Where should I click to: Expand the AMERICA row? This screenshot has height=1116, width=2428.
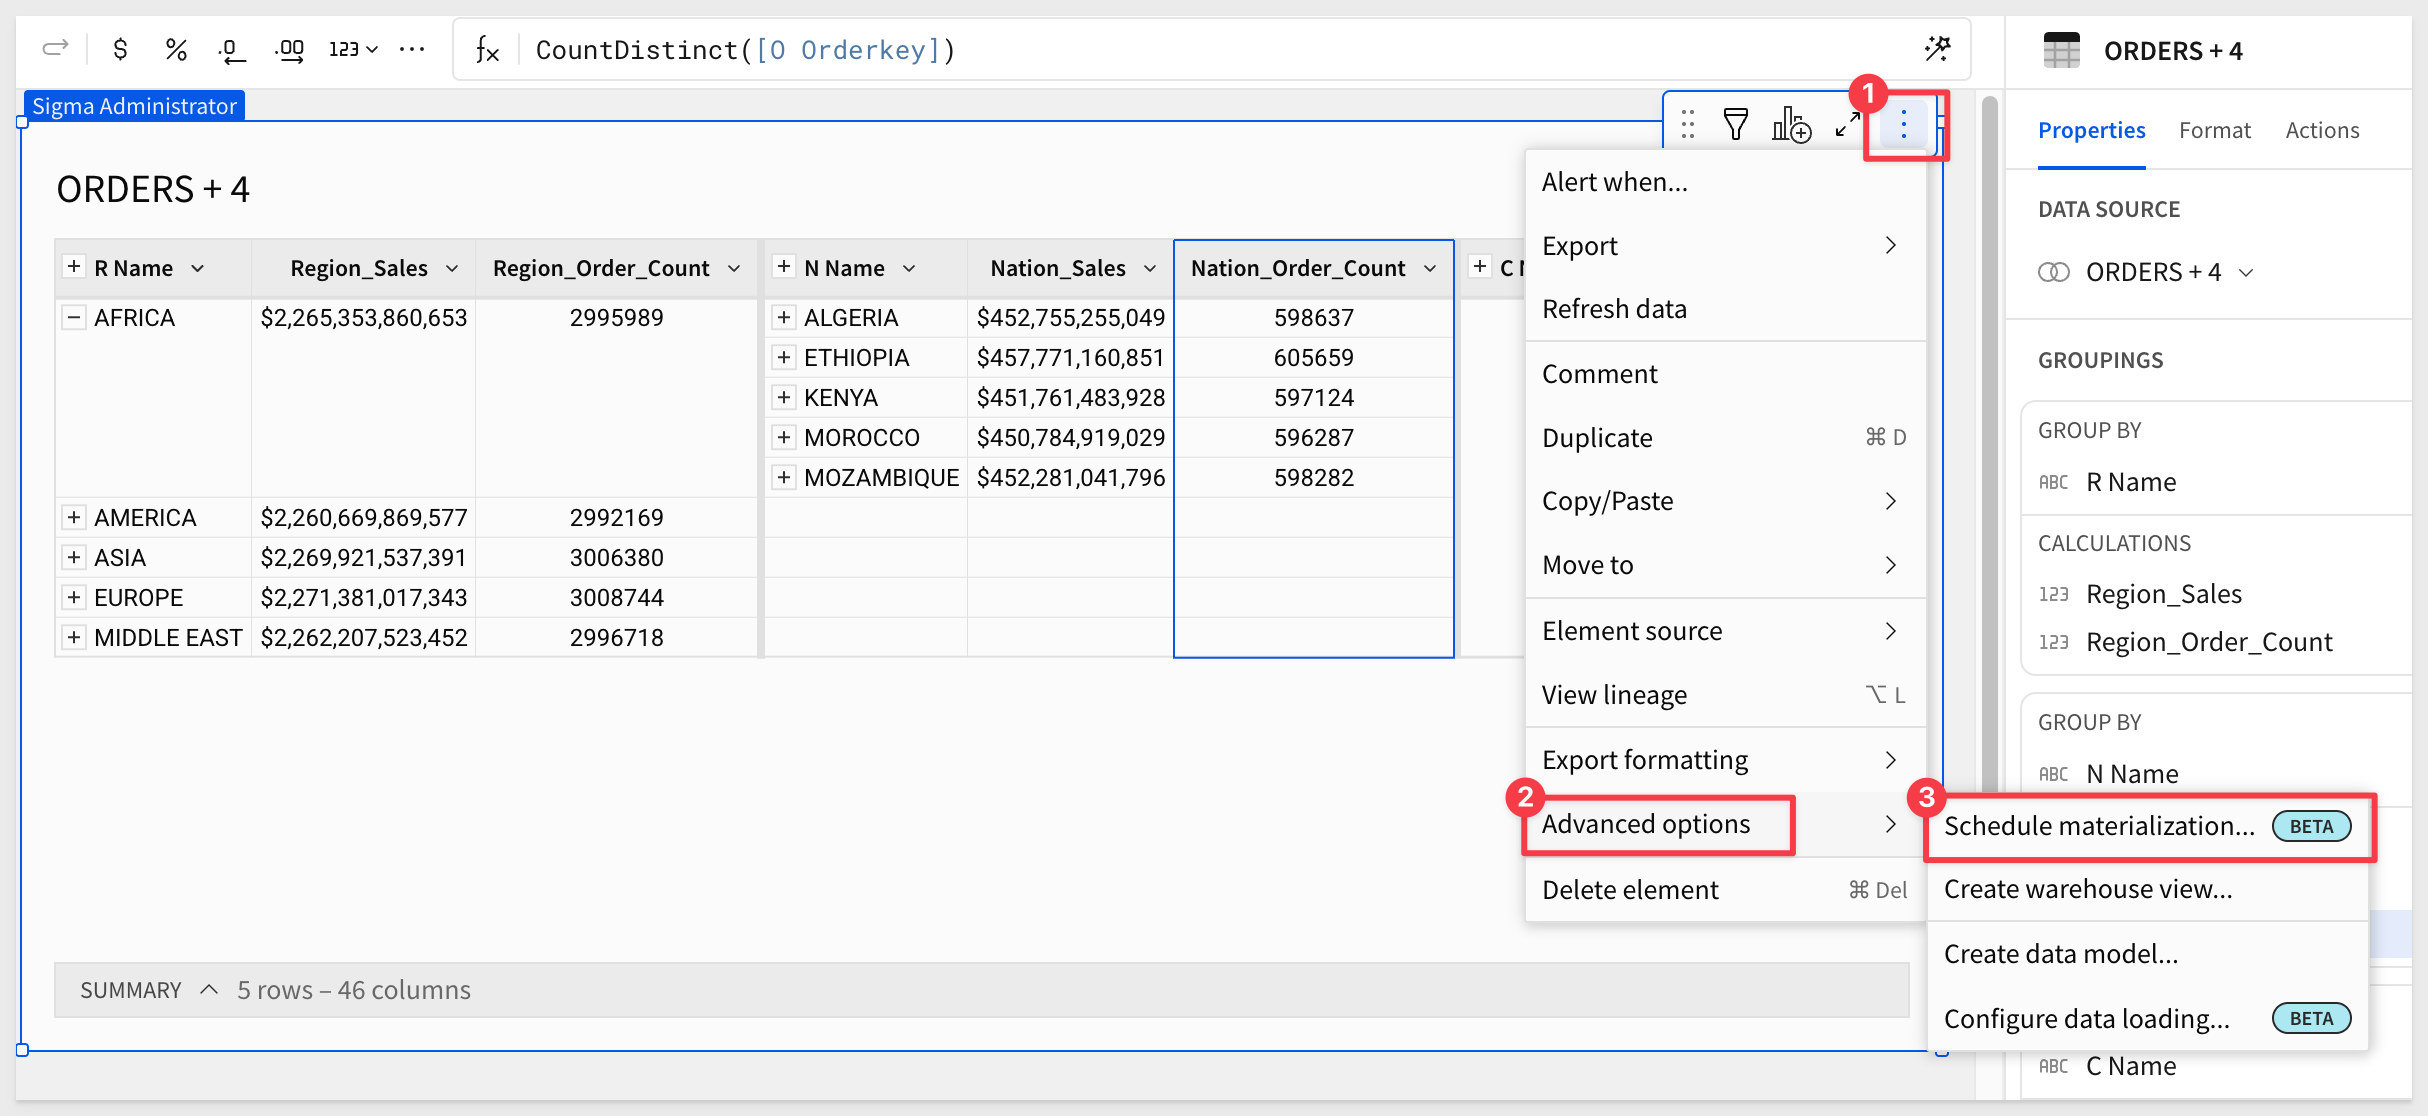coord(73,517)
